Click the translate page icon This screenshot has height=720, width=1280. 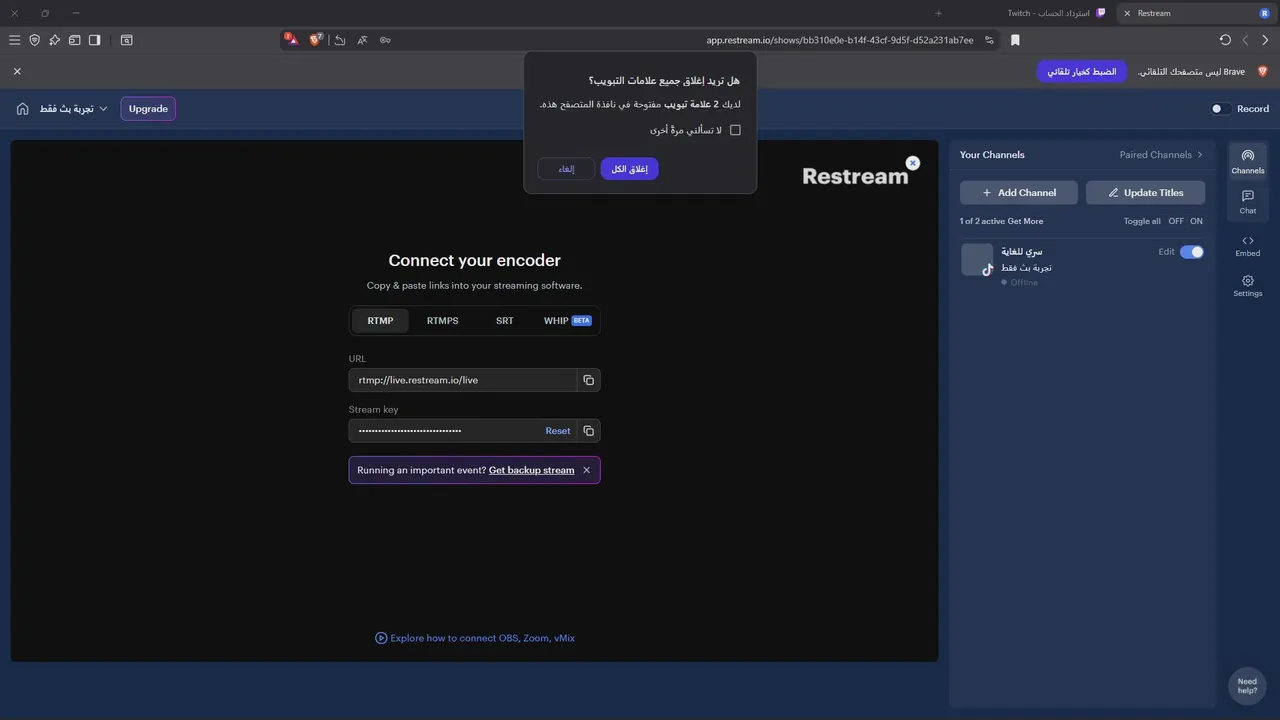point(362,40)
